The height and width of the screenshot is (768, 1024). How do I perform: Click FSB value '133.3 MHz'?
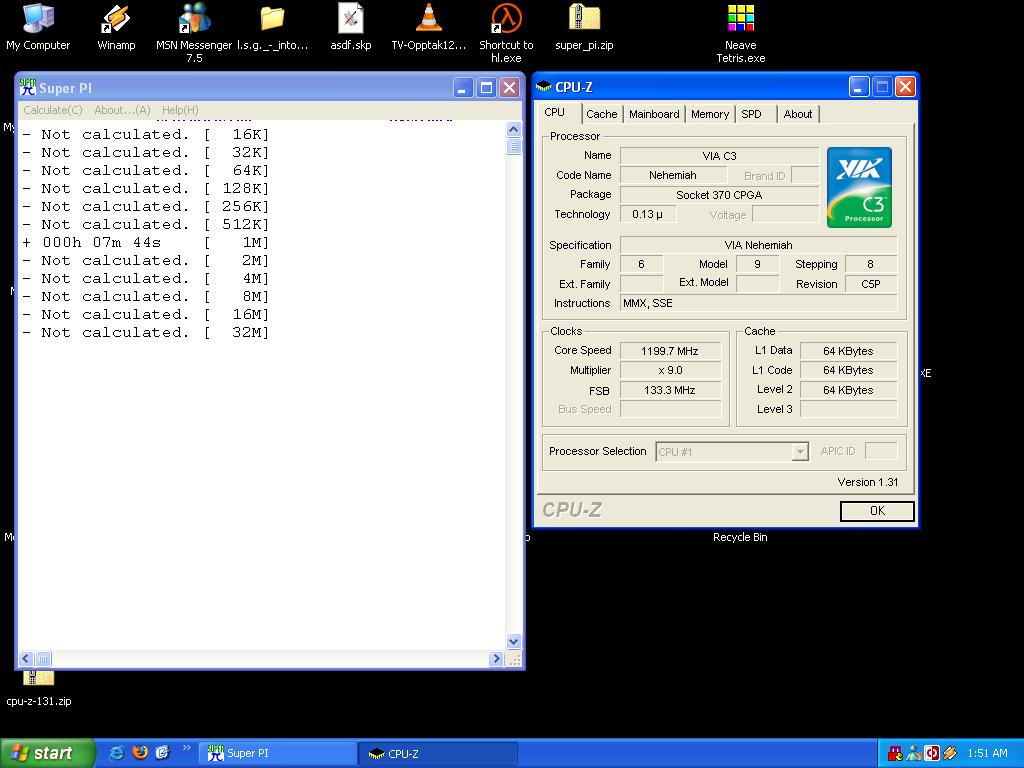point(670,390)
